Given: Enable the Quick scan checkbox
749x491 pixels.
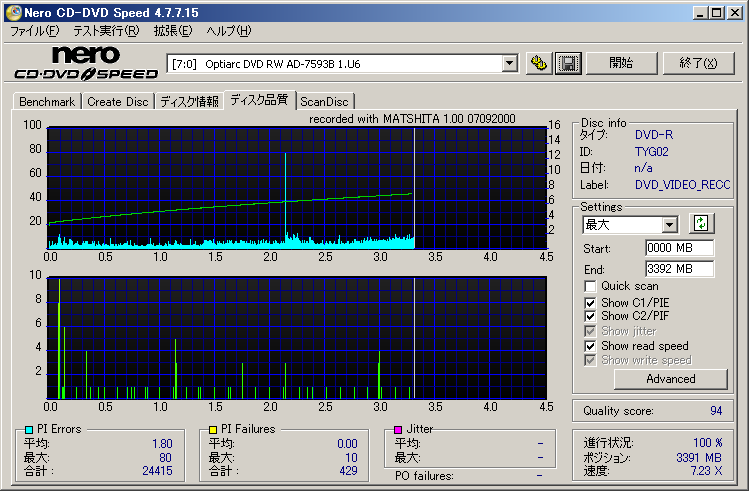Looking at the screenshot, I should click(590, 287).
